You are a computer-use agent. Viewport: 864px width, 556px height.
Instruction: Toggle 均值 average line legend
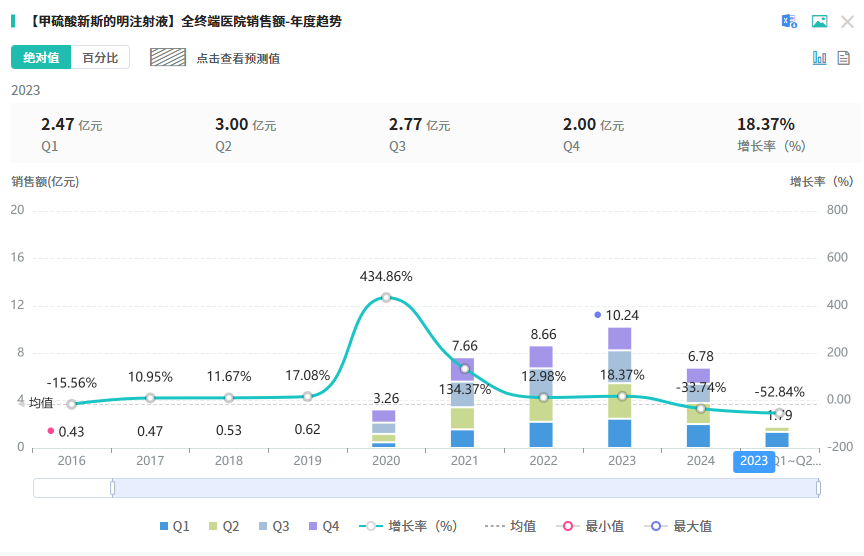click(510, 526)
